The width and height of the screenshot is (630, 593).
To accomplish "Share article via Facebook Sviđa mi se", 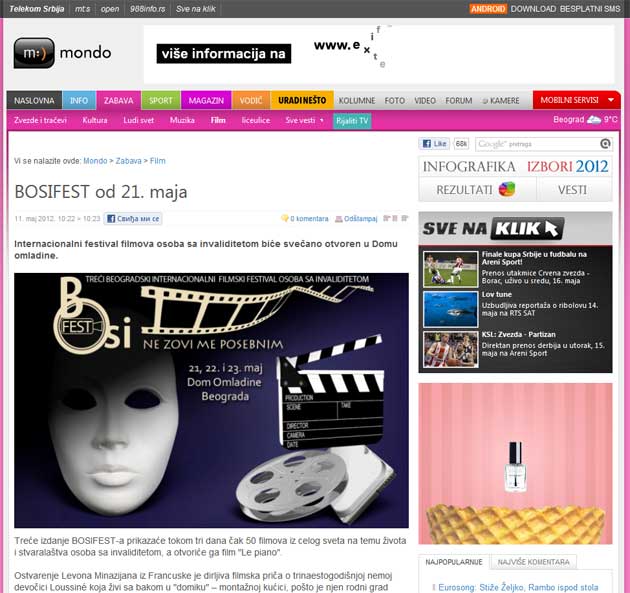I will [132, 218].
